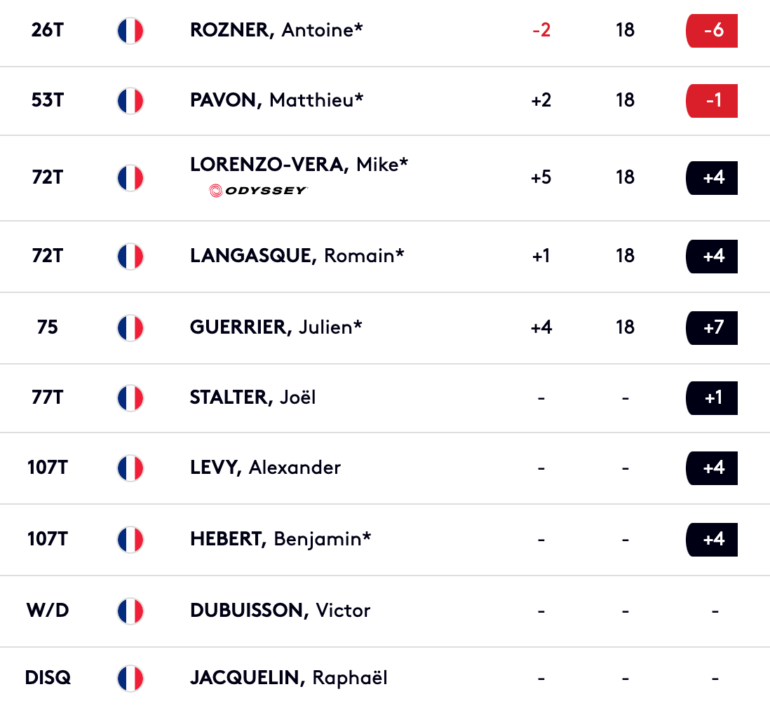770x708 pixels.
Task: Open HEBERT, Benjamin player link
Action: (x=280, y=539)
